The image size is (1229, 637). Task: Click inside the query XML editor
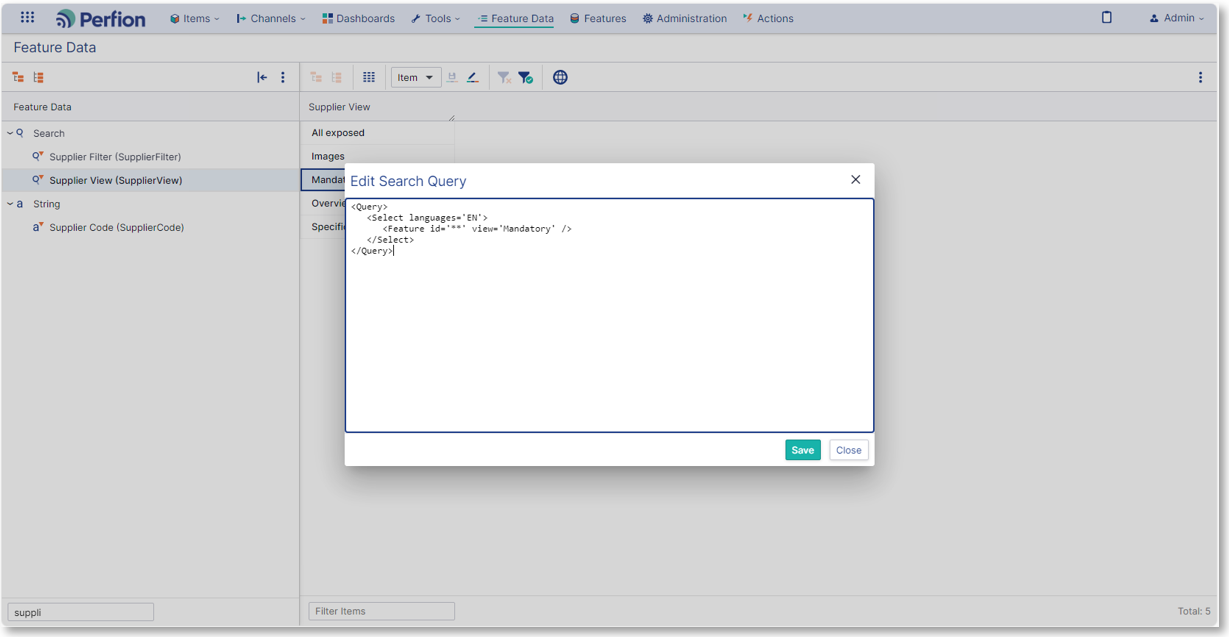609,315
